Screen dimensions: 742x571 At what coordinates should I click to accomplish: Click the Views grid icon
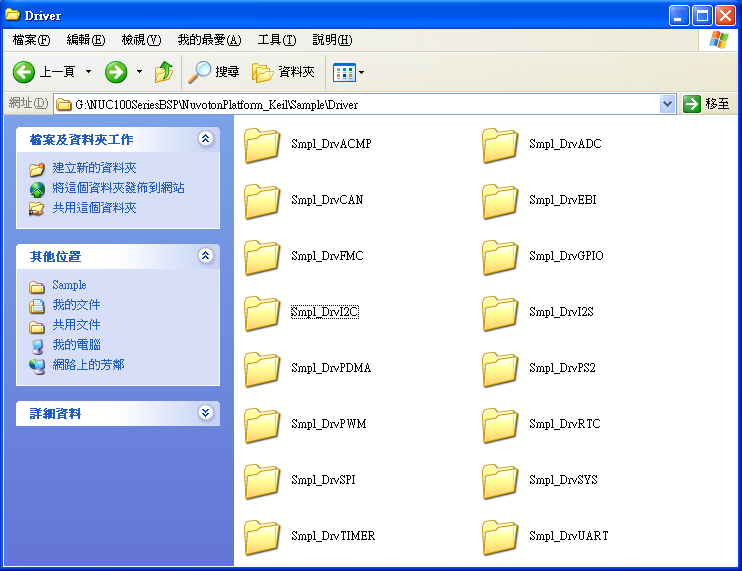click(x=344, y=72)
